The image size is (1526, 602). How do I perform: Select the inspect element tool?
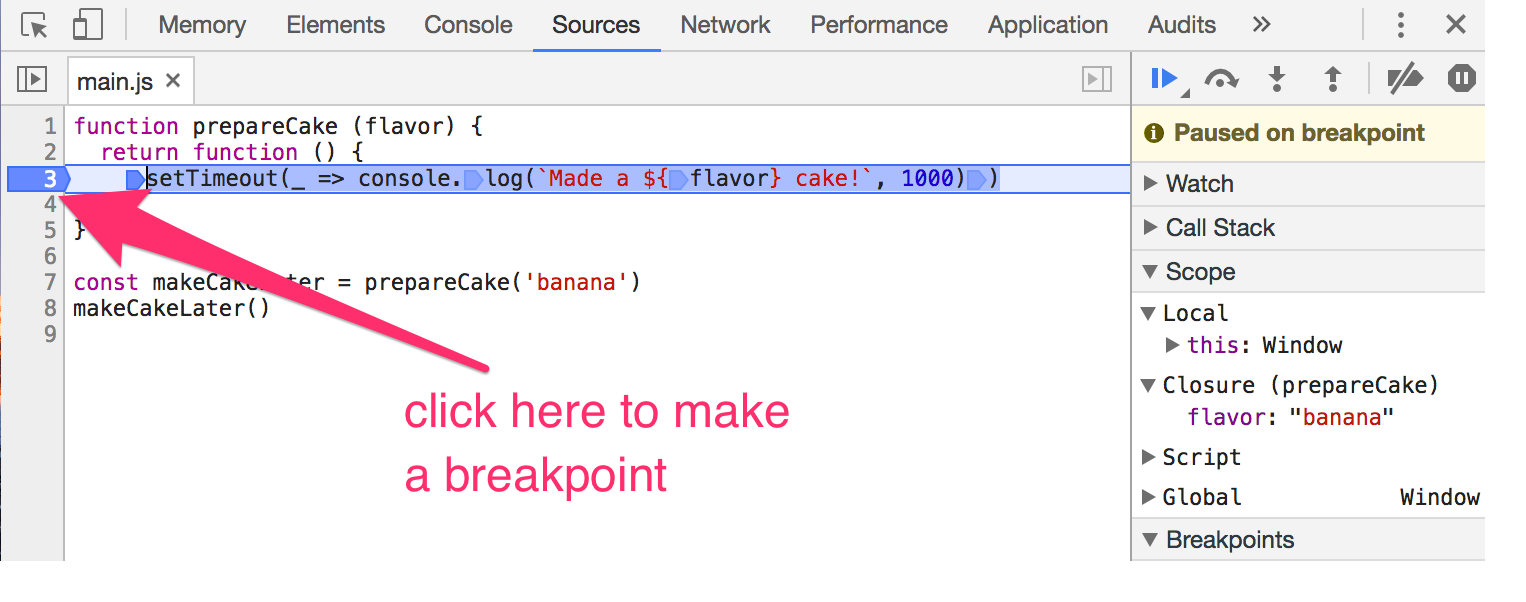pyautogui.click(x=31, y=24)
